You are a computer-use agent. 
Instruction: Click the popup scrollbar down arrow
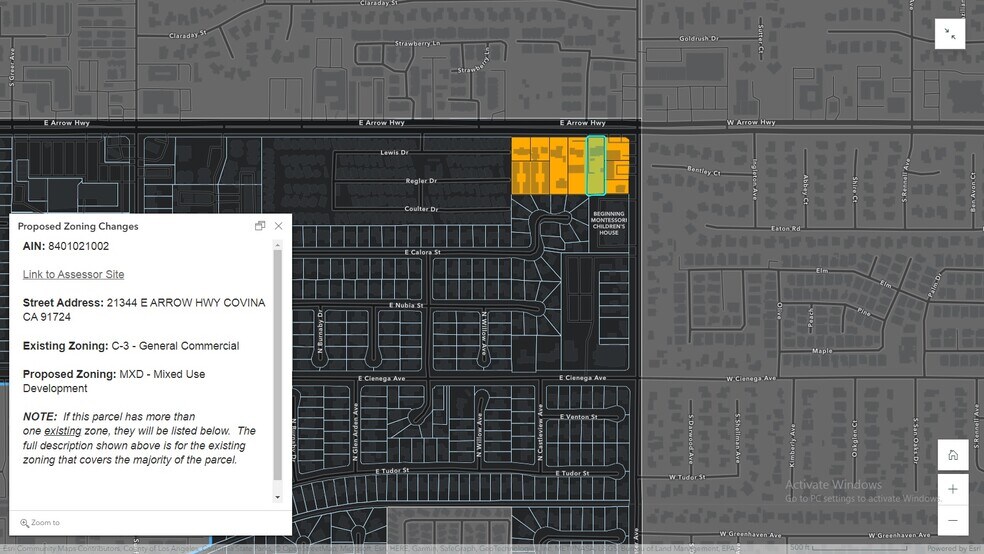[278, 497]
